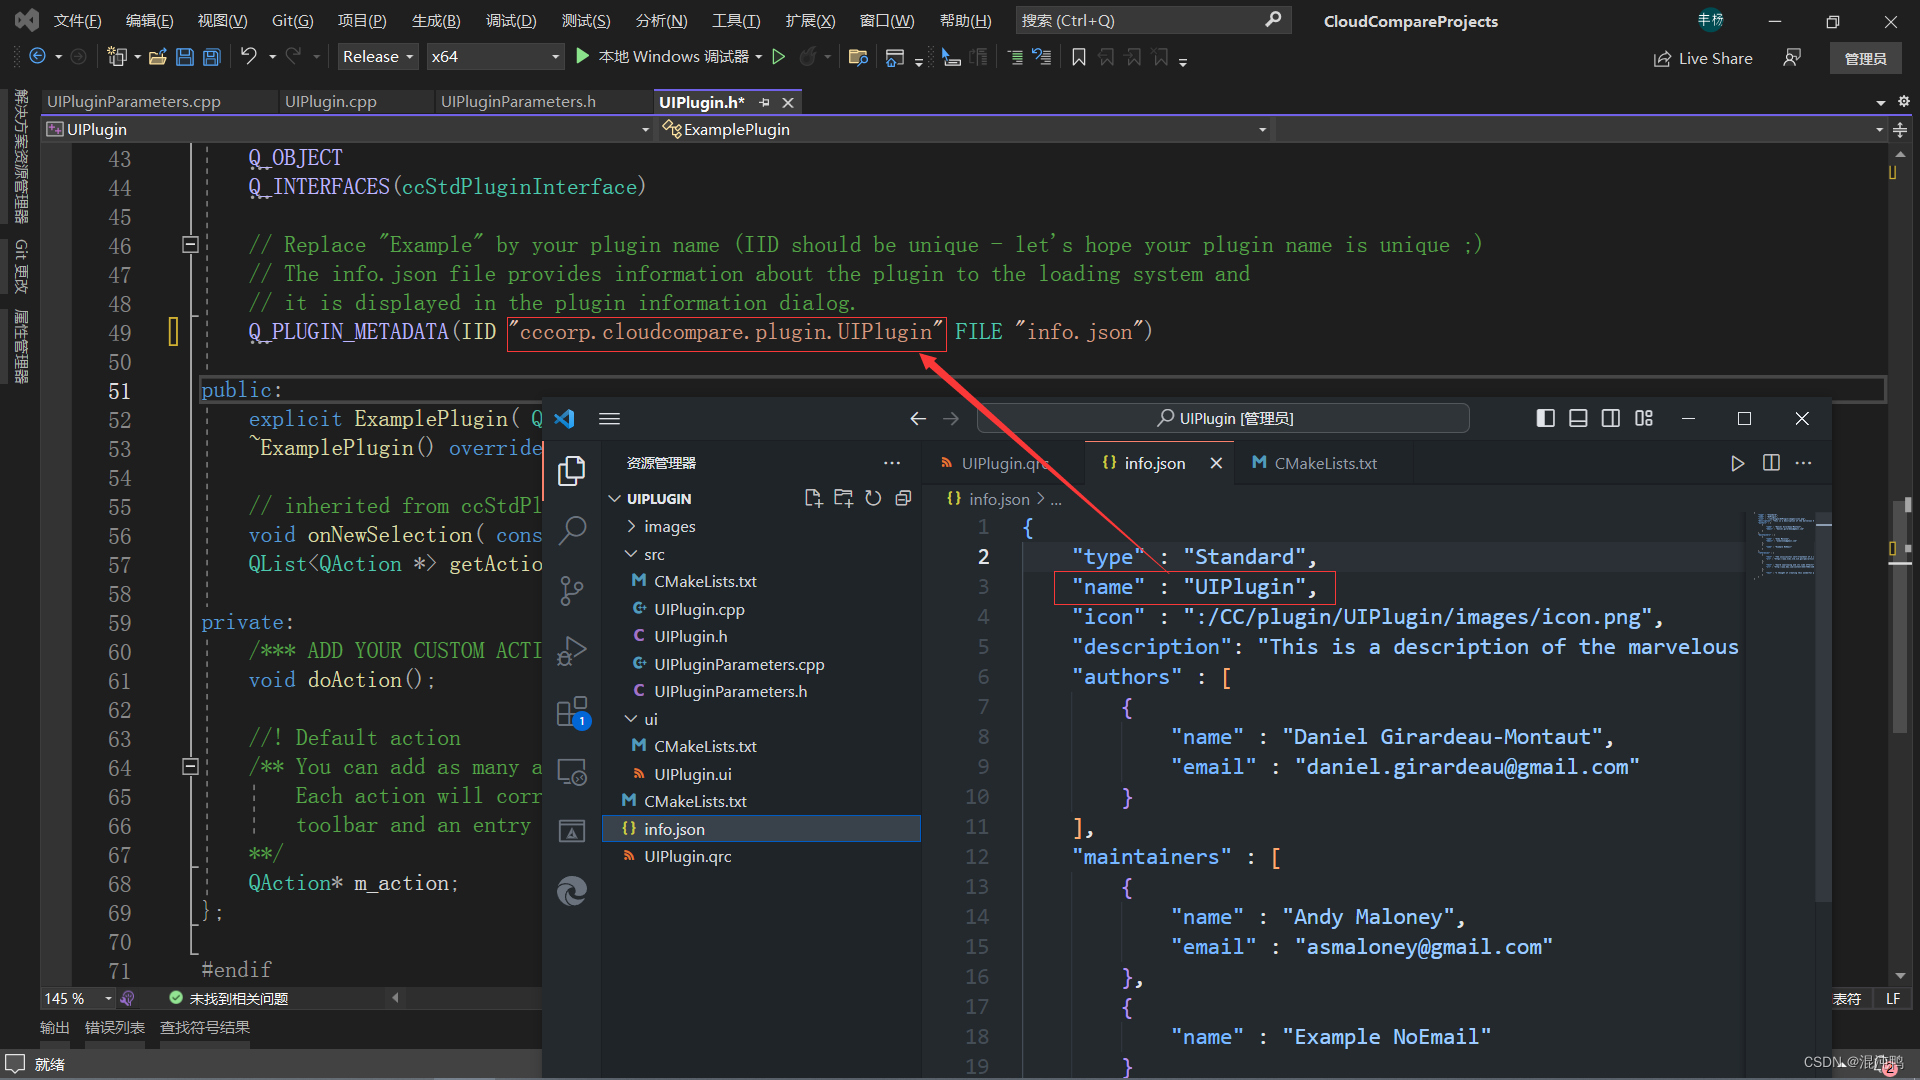1920x1080 pixels.
Task: Open the Remote Explorer icon in VS Code
Action: tap(571, 772)
